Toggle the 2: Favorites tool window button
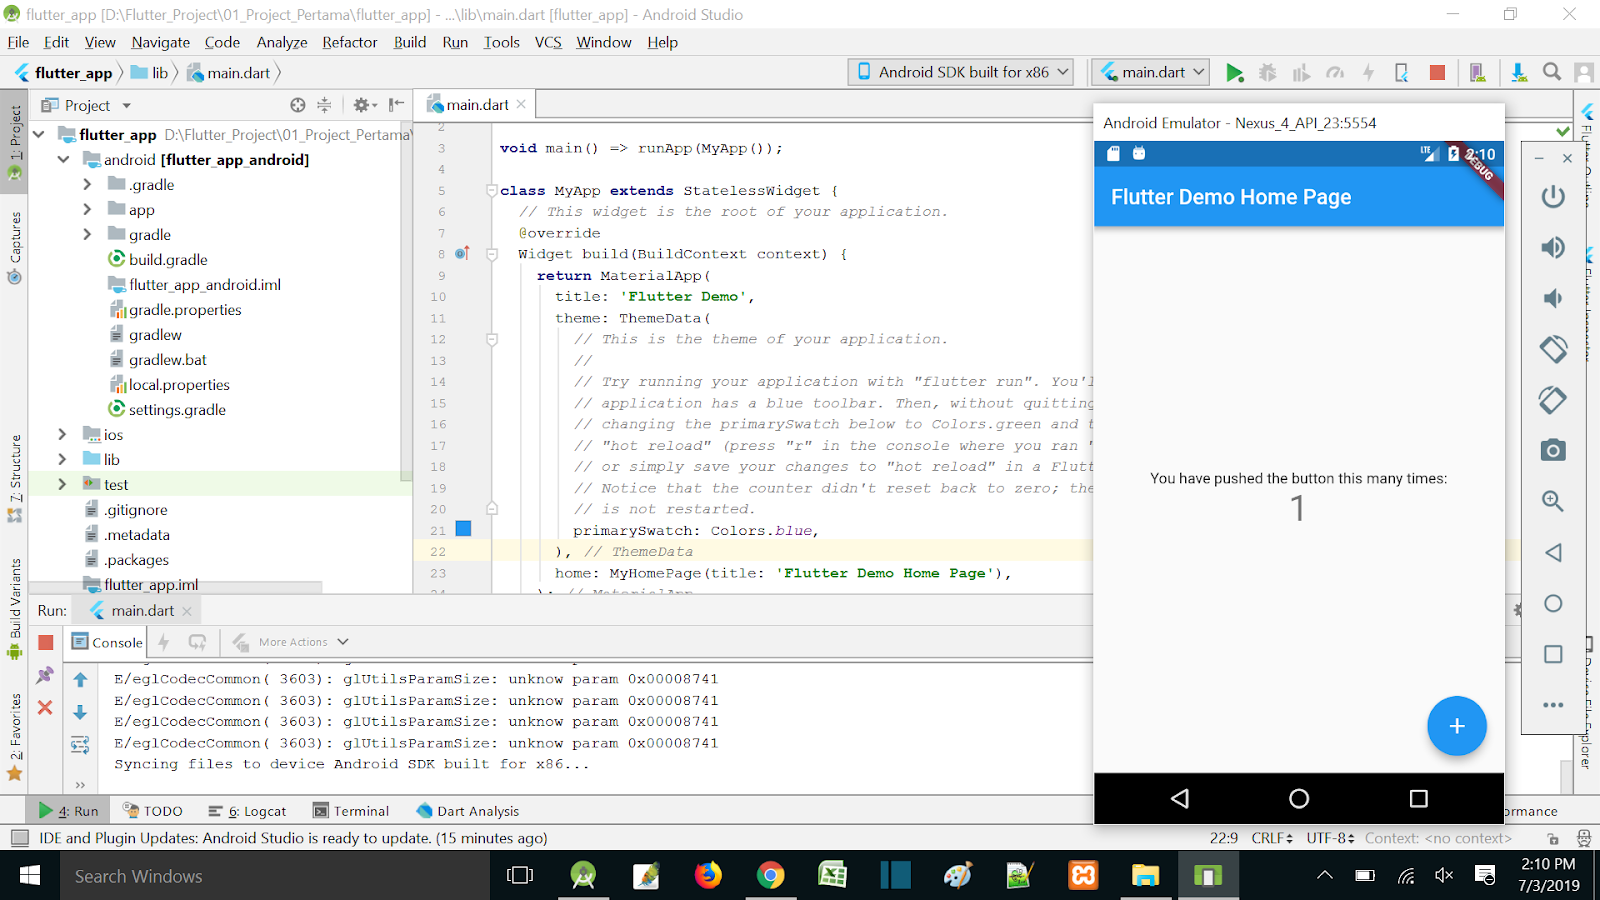The height and width of the screenshot is (900, 1600). pos(15,738)
